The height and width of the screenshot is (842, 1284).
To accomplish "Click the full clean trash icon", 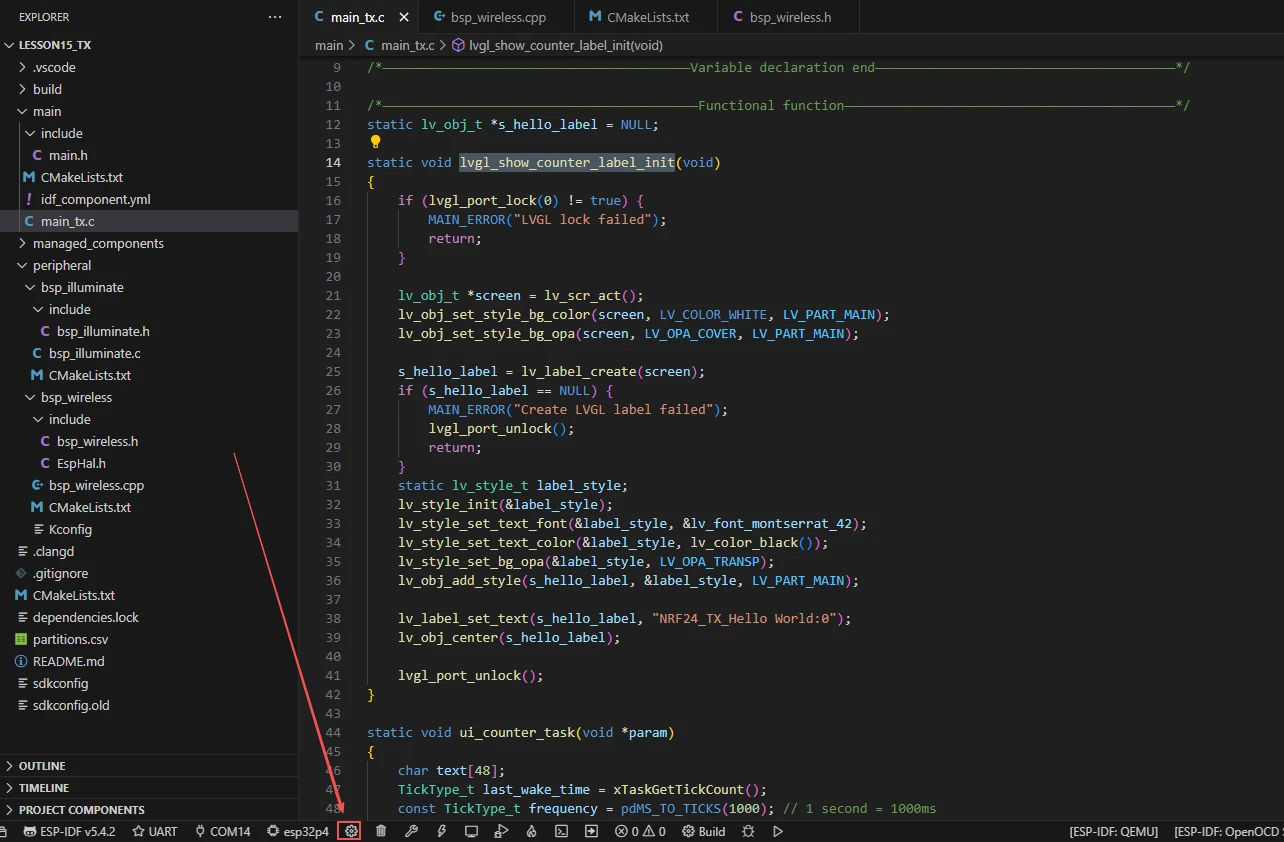I will [381, 831].
